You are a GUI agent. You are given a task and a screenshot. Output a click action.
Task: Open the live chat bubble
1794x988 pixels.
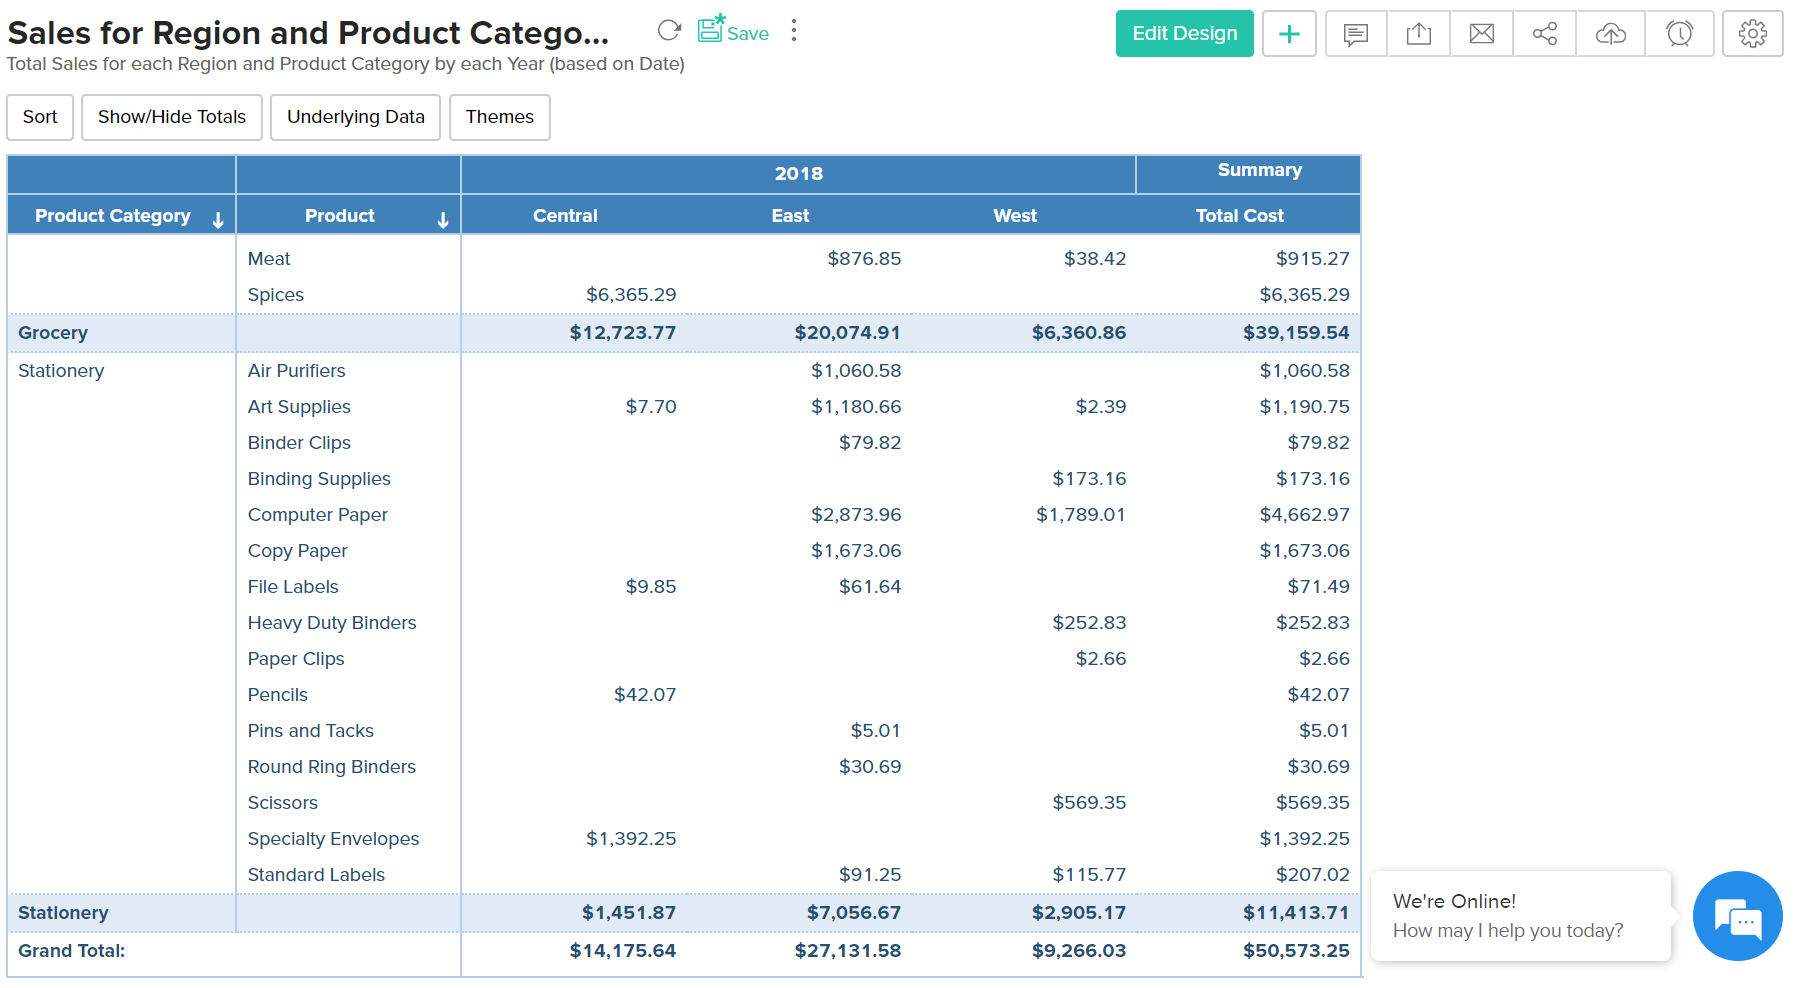click(1737, 916)
